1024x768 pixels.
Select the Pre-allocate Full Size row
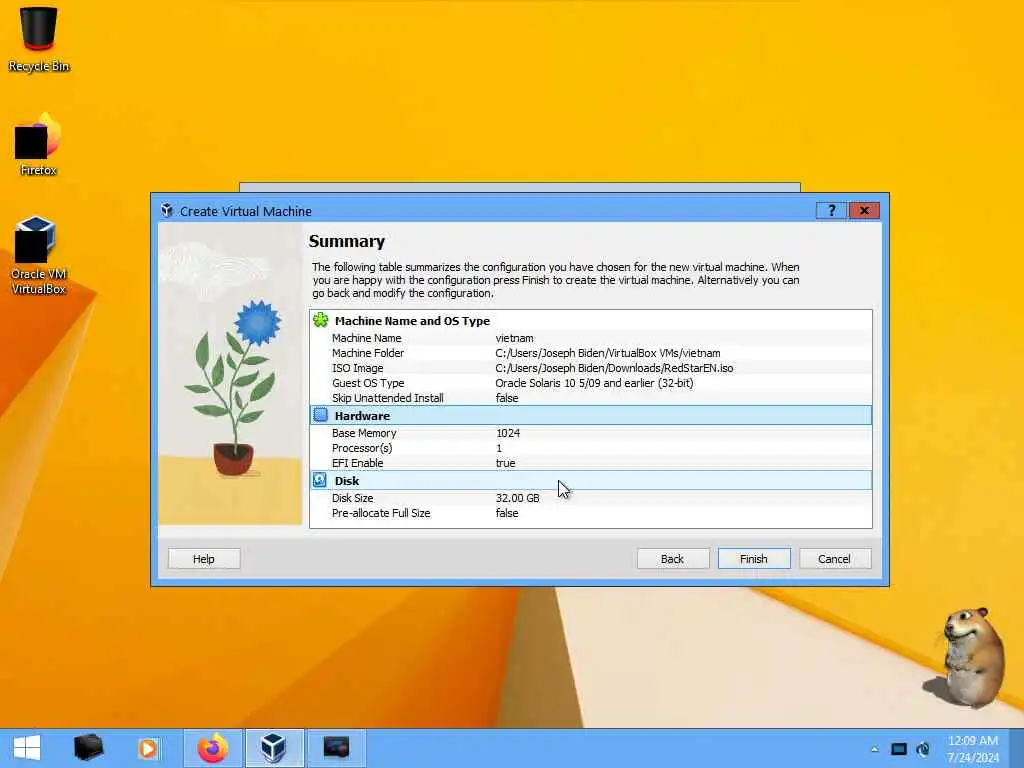point(591,513)
